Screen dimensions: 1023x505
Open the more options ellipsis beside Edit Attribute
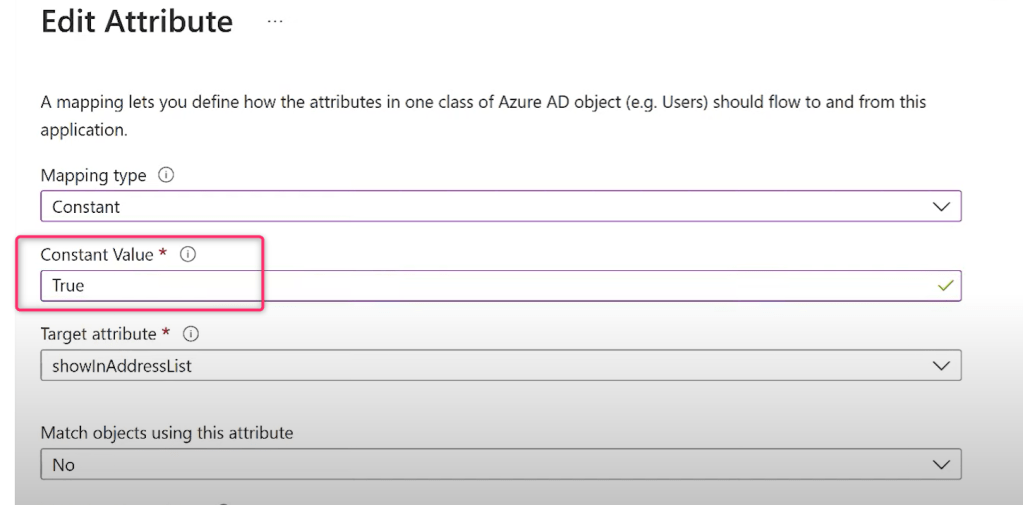275,21
